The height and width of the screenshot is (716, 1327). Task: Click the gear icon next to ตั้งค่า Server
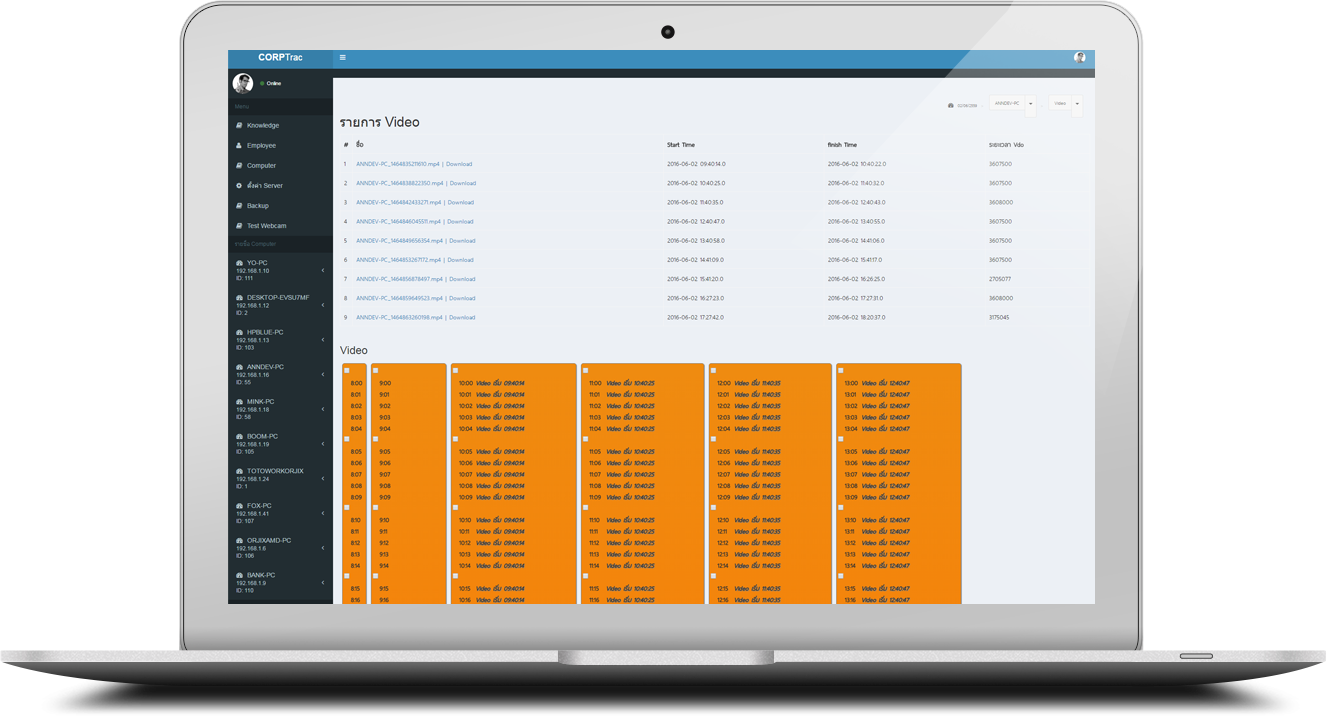point(239,186)
